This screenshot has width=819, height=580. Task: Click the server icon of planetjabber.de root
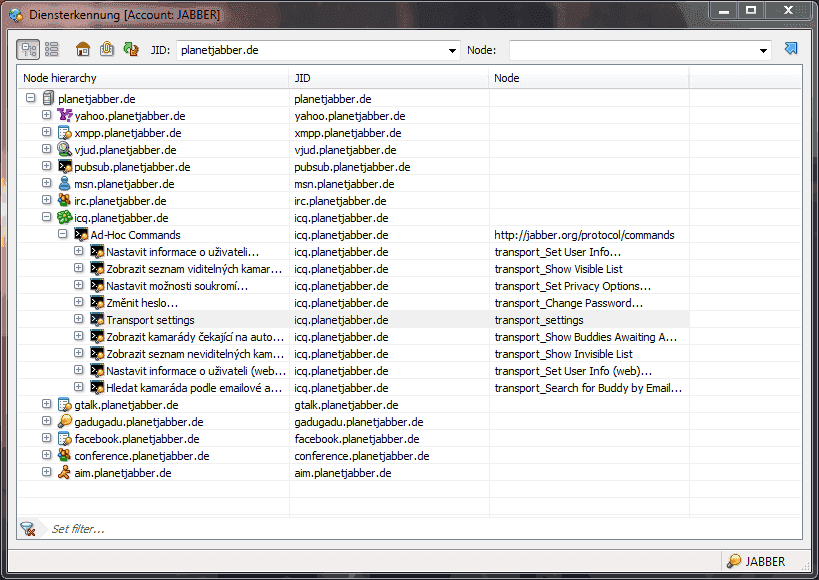coord(48,98)
